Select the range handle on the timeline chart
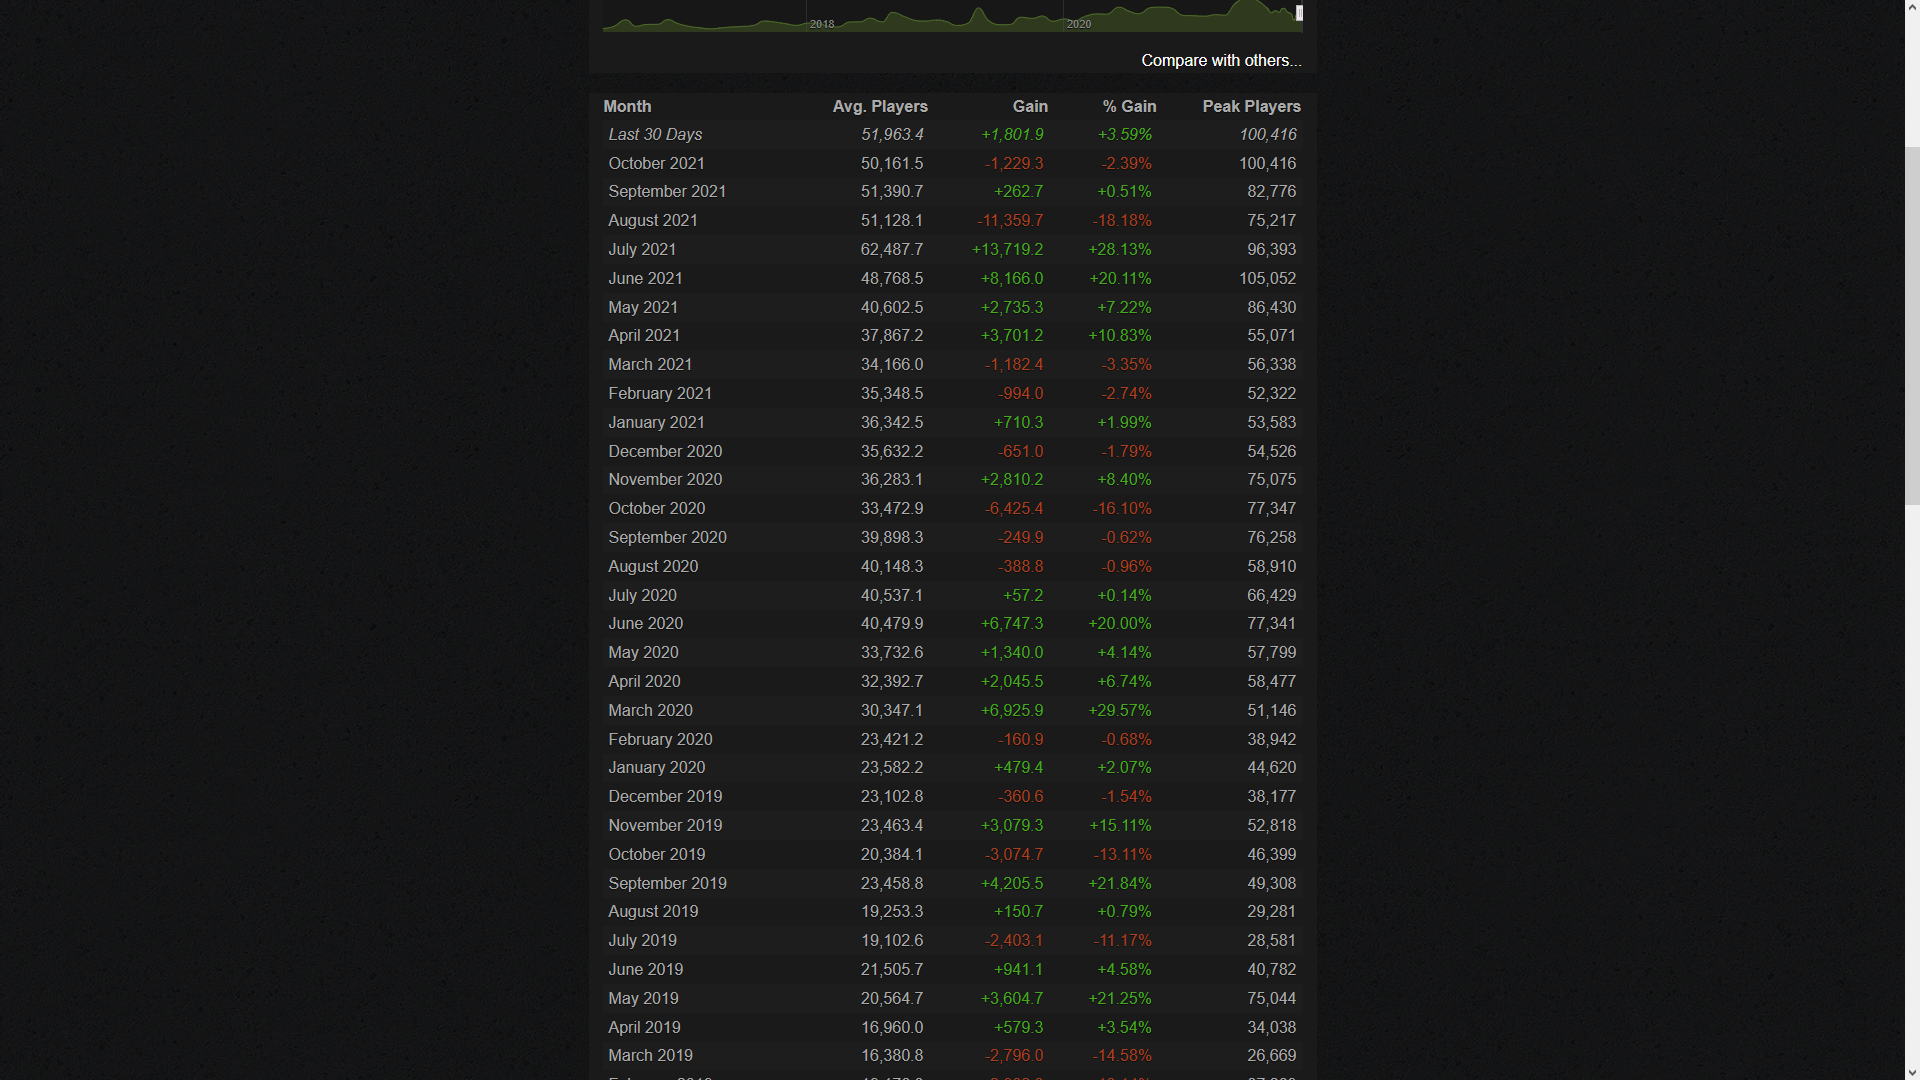The height and width of the screenshot is (1080, 1920). (x=1299, y=13)
